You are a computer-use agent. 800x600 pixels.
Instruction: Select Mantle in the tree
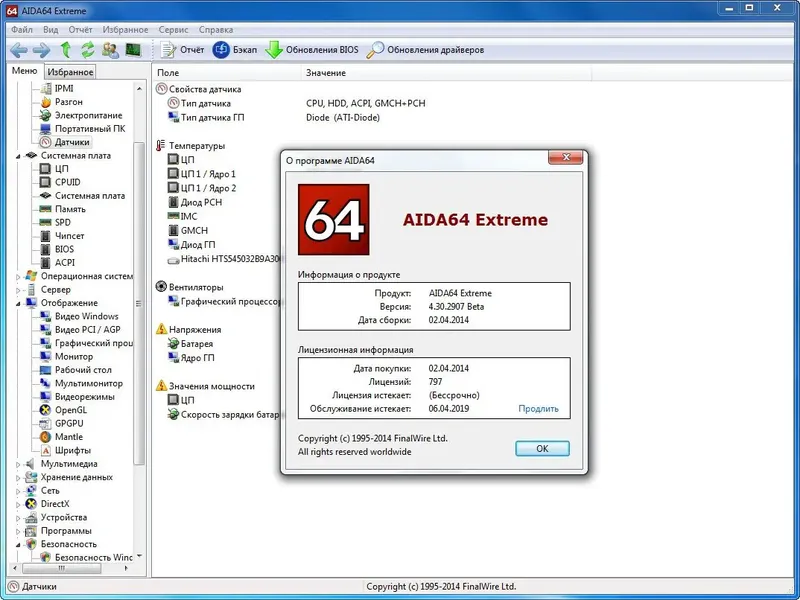coord(68,437)
